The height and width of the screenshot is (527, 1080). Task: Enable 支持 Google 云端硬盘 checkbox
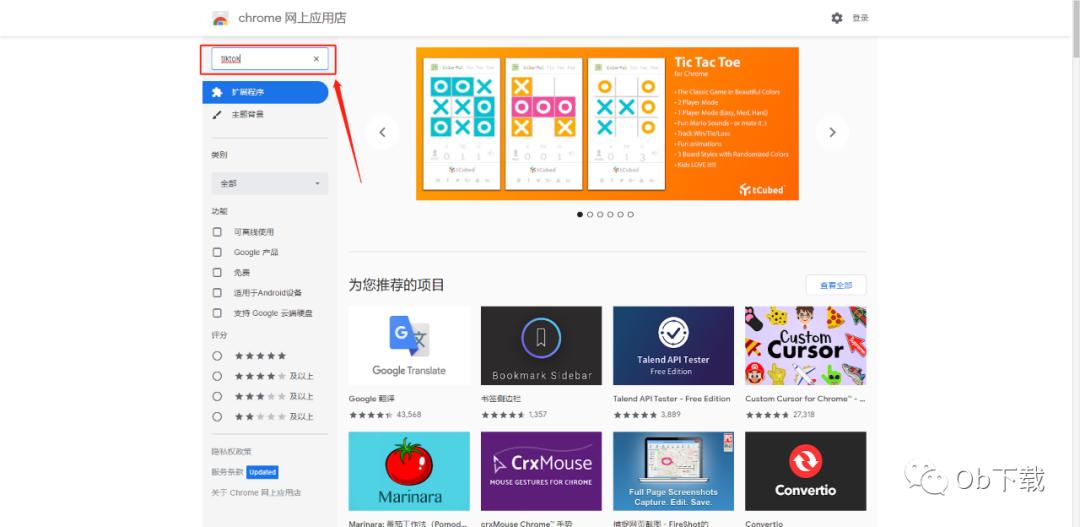(x=218, y=313)
